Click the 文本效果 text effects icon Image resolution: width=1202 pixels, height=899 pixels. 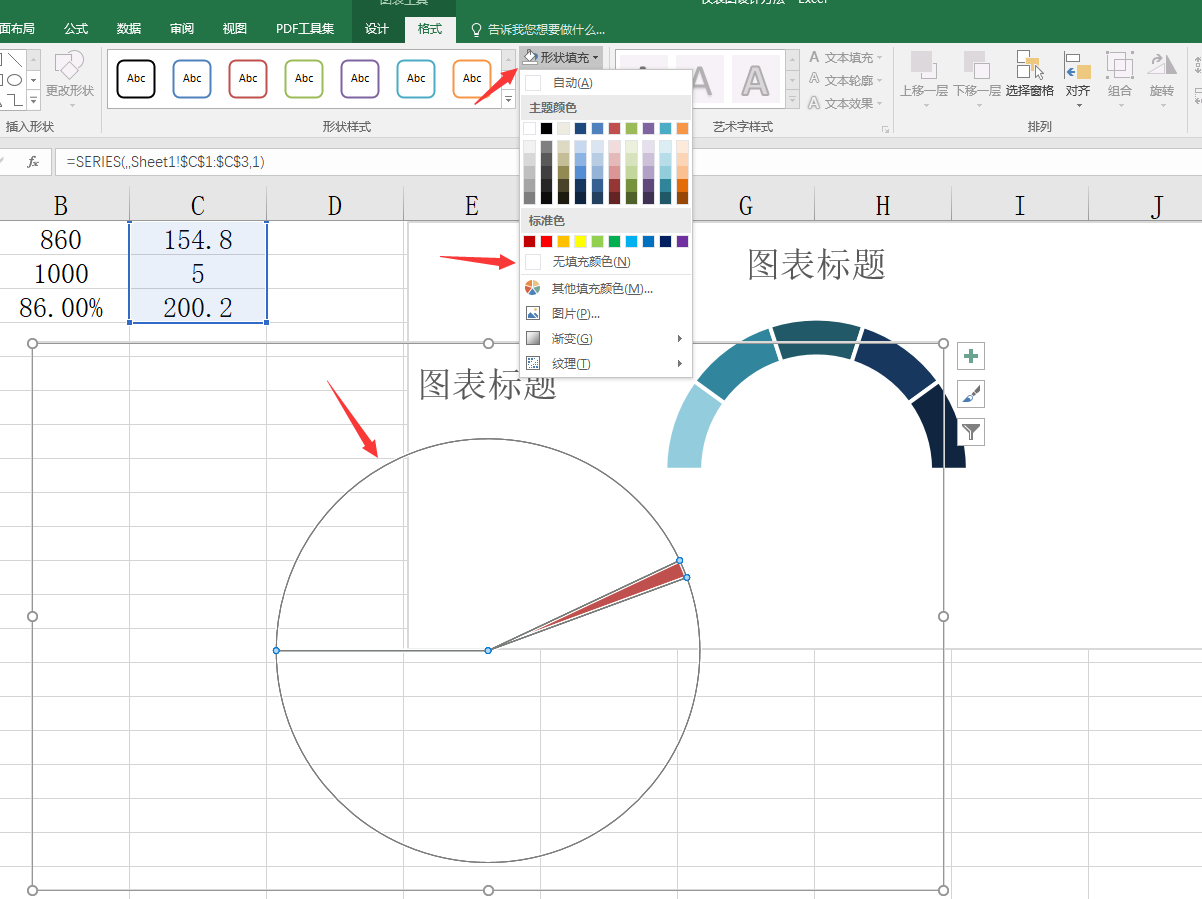point(815,103)
